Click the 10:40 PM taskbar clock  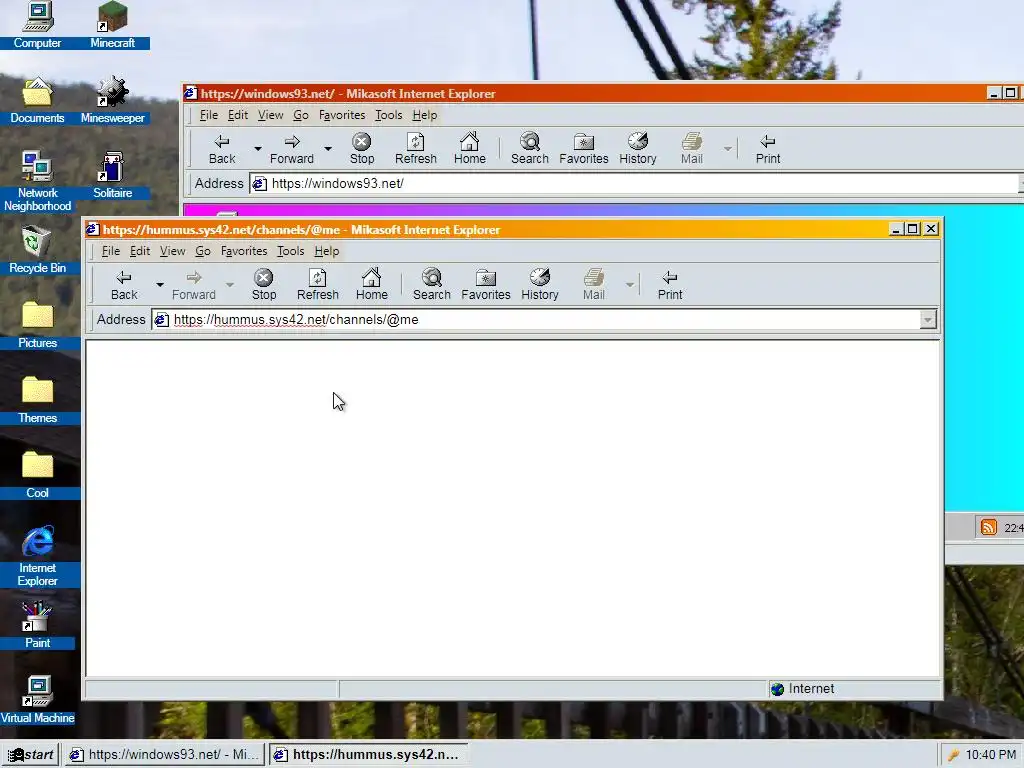[991, 754]
